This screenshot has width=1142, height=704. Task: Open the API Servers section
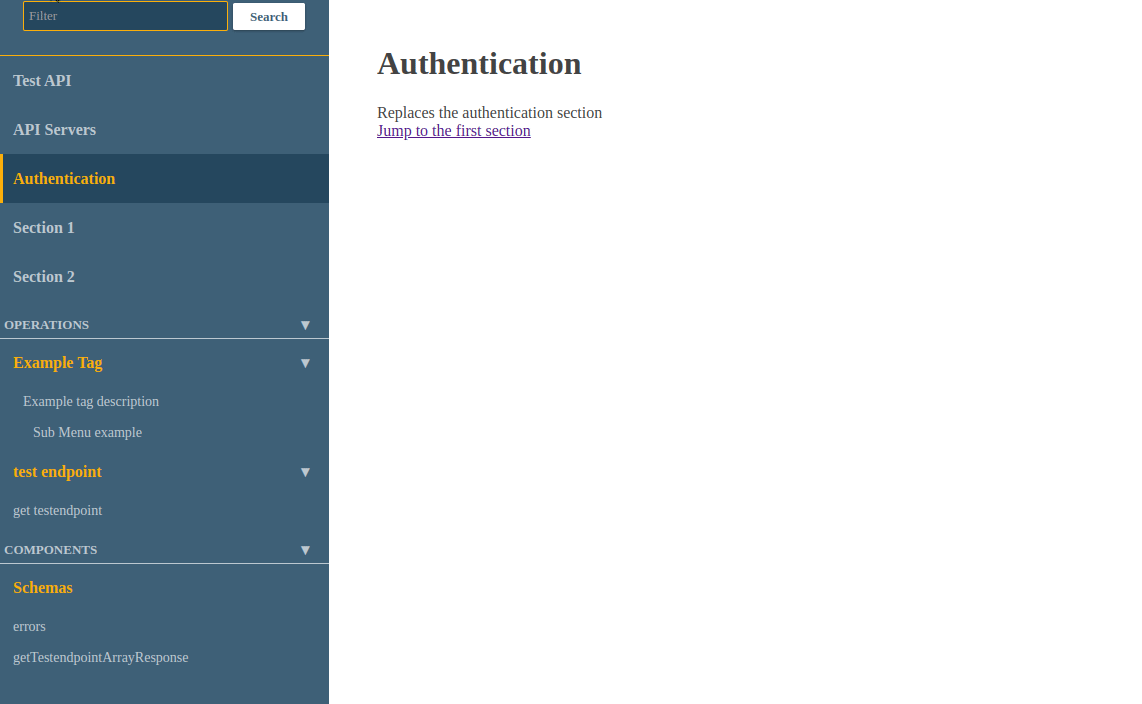55,129
